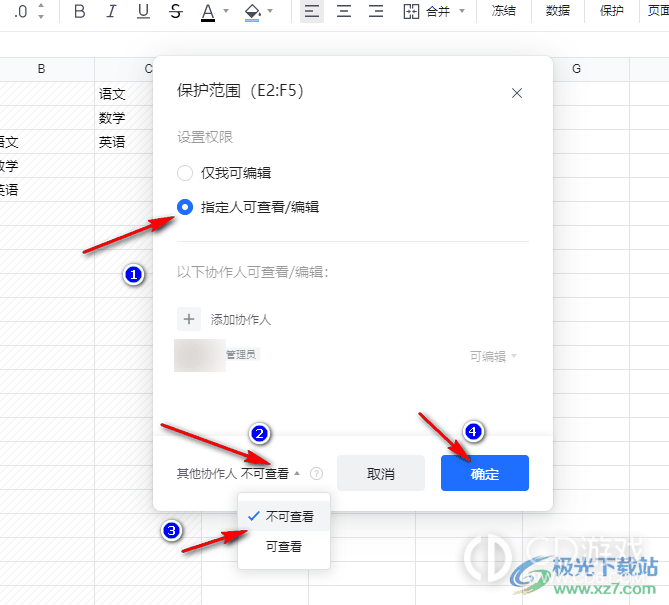Click the 确定 button
Image resolution: width=669 pixels, height=605 pixels.
pos(484,474)
